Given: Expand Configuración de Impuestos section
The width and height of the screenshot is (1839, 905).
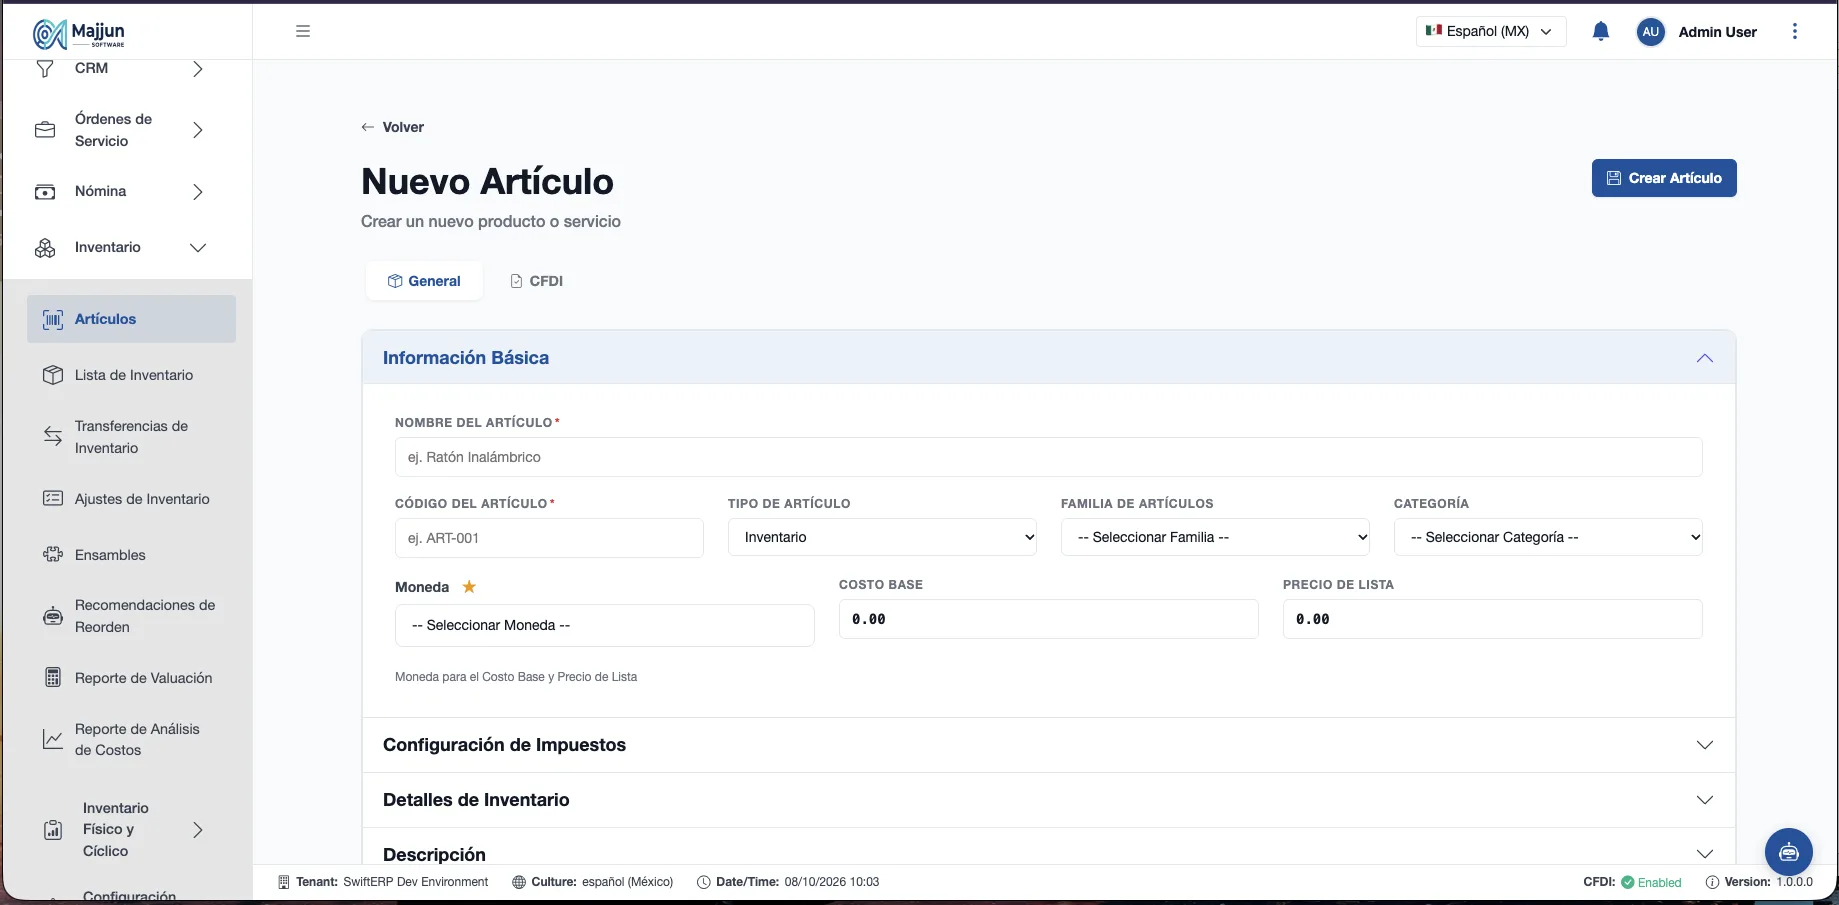Looking at the screenshot, I should [1048, 745].
